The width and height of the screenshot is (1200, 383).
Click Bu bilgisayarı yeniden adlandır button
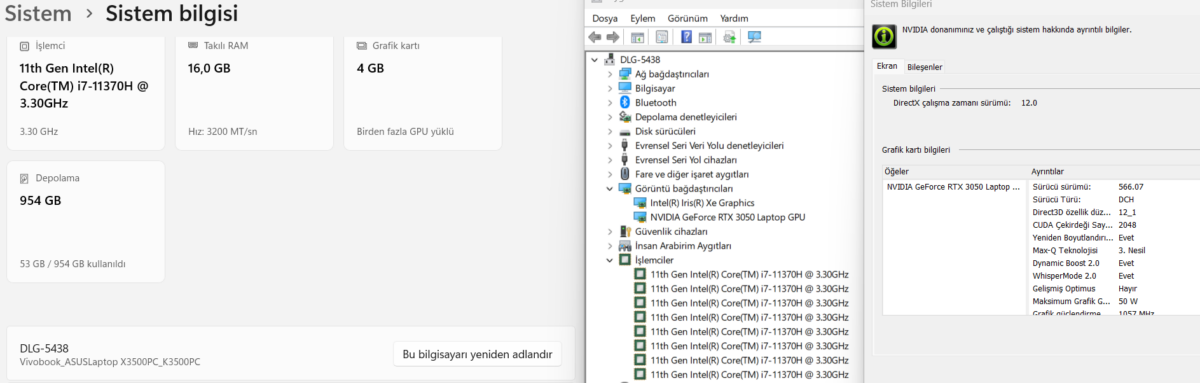(477, 354)
